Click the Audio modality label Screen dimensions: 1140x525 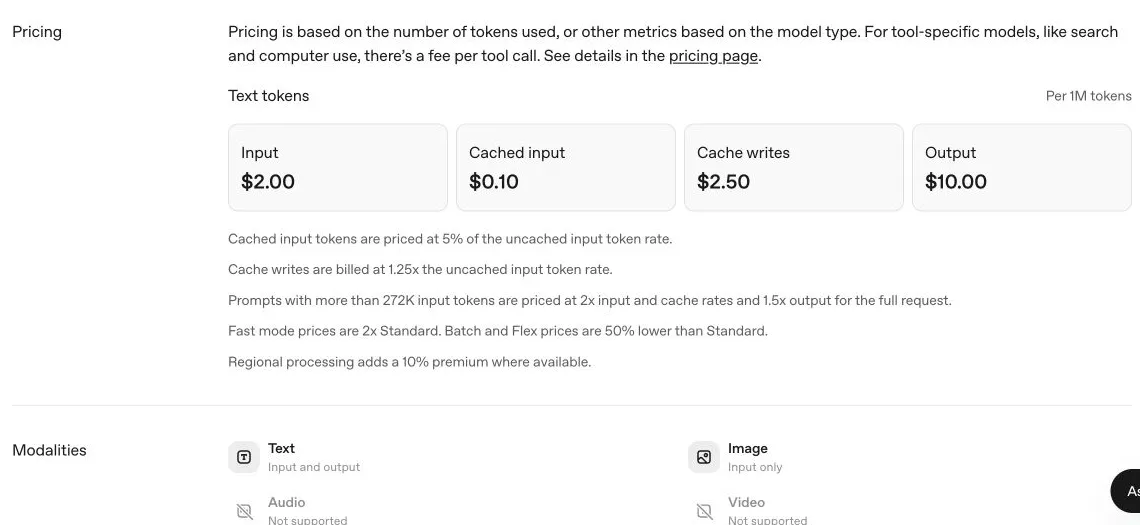click(286, 502)
